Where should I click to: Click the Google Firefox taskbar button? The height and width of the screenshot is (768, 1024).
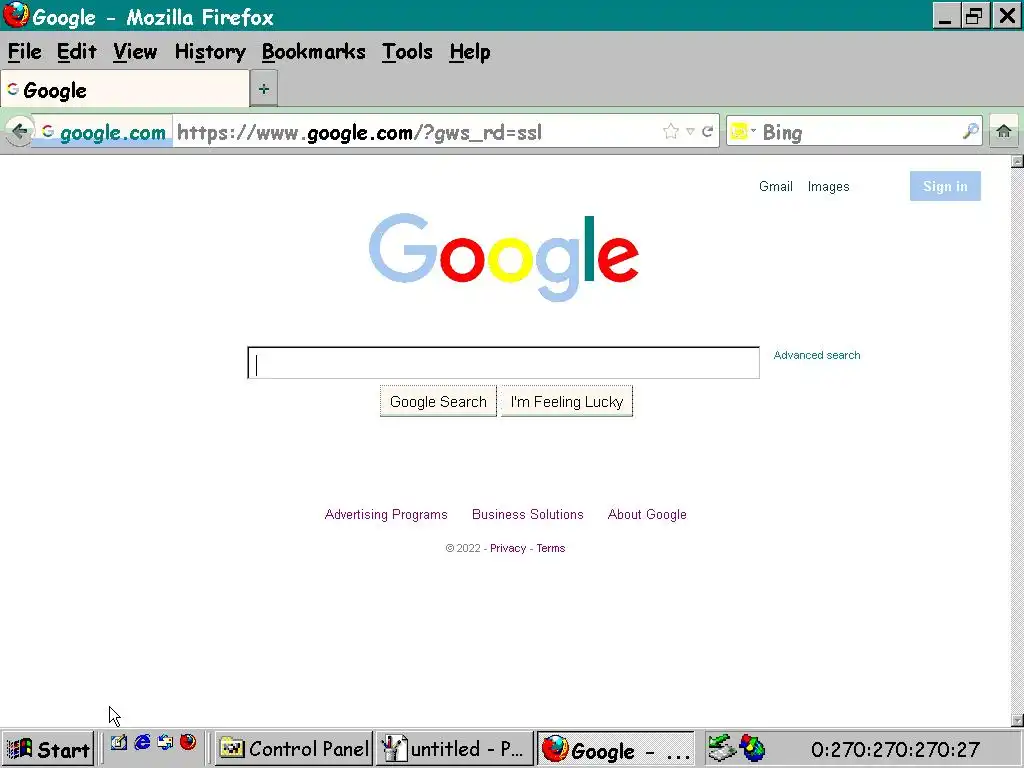tap(615, 749)
